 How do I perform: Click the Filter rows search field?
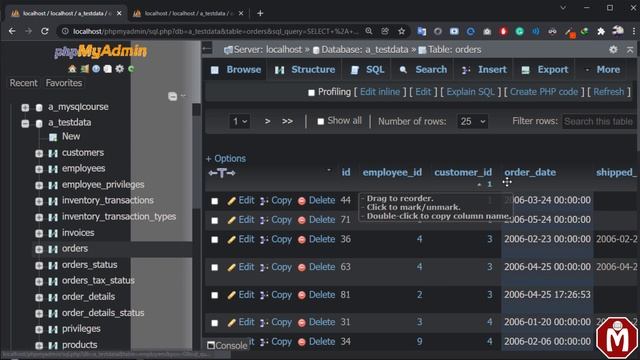point(599,121)
